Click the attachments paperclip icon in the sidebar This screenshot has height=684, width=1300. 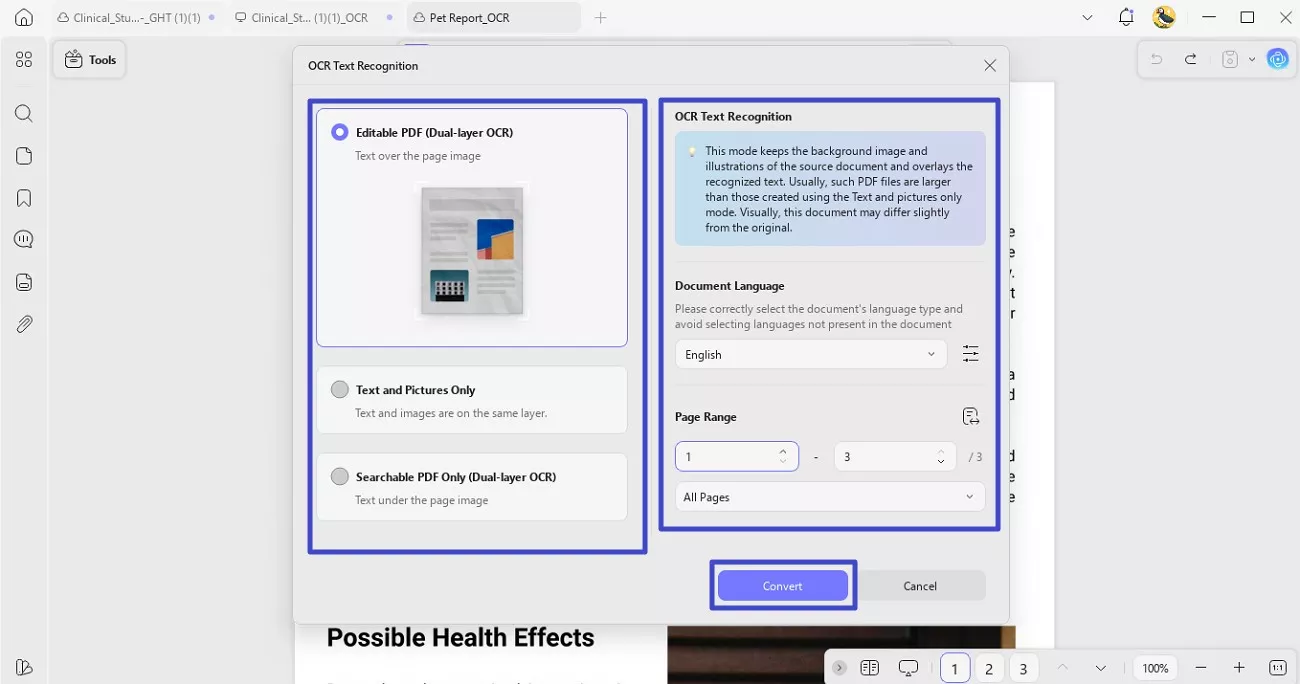coord(24,323)
